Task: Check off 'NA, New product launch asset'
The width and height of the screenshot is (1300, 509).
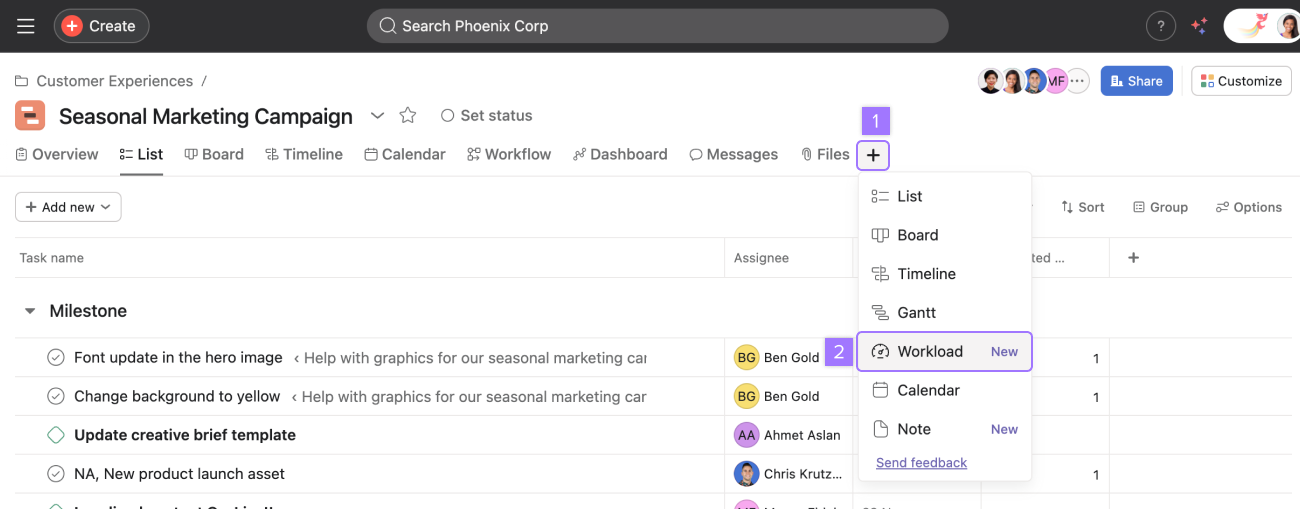Action: [x=56, y=474]
